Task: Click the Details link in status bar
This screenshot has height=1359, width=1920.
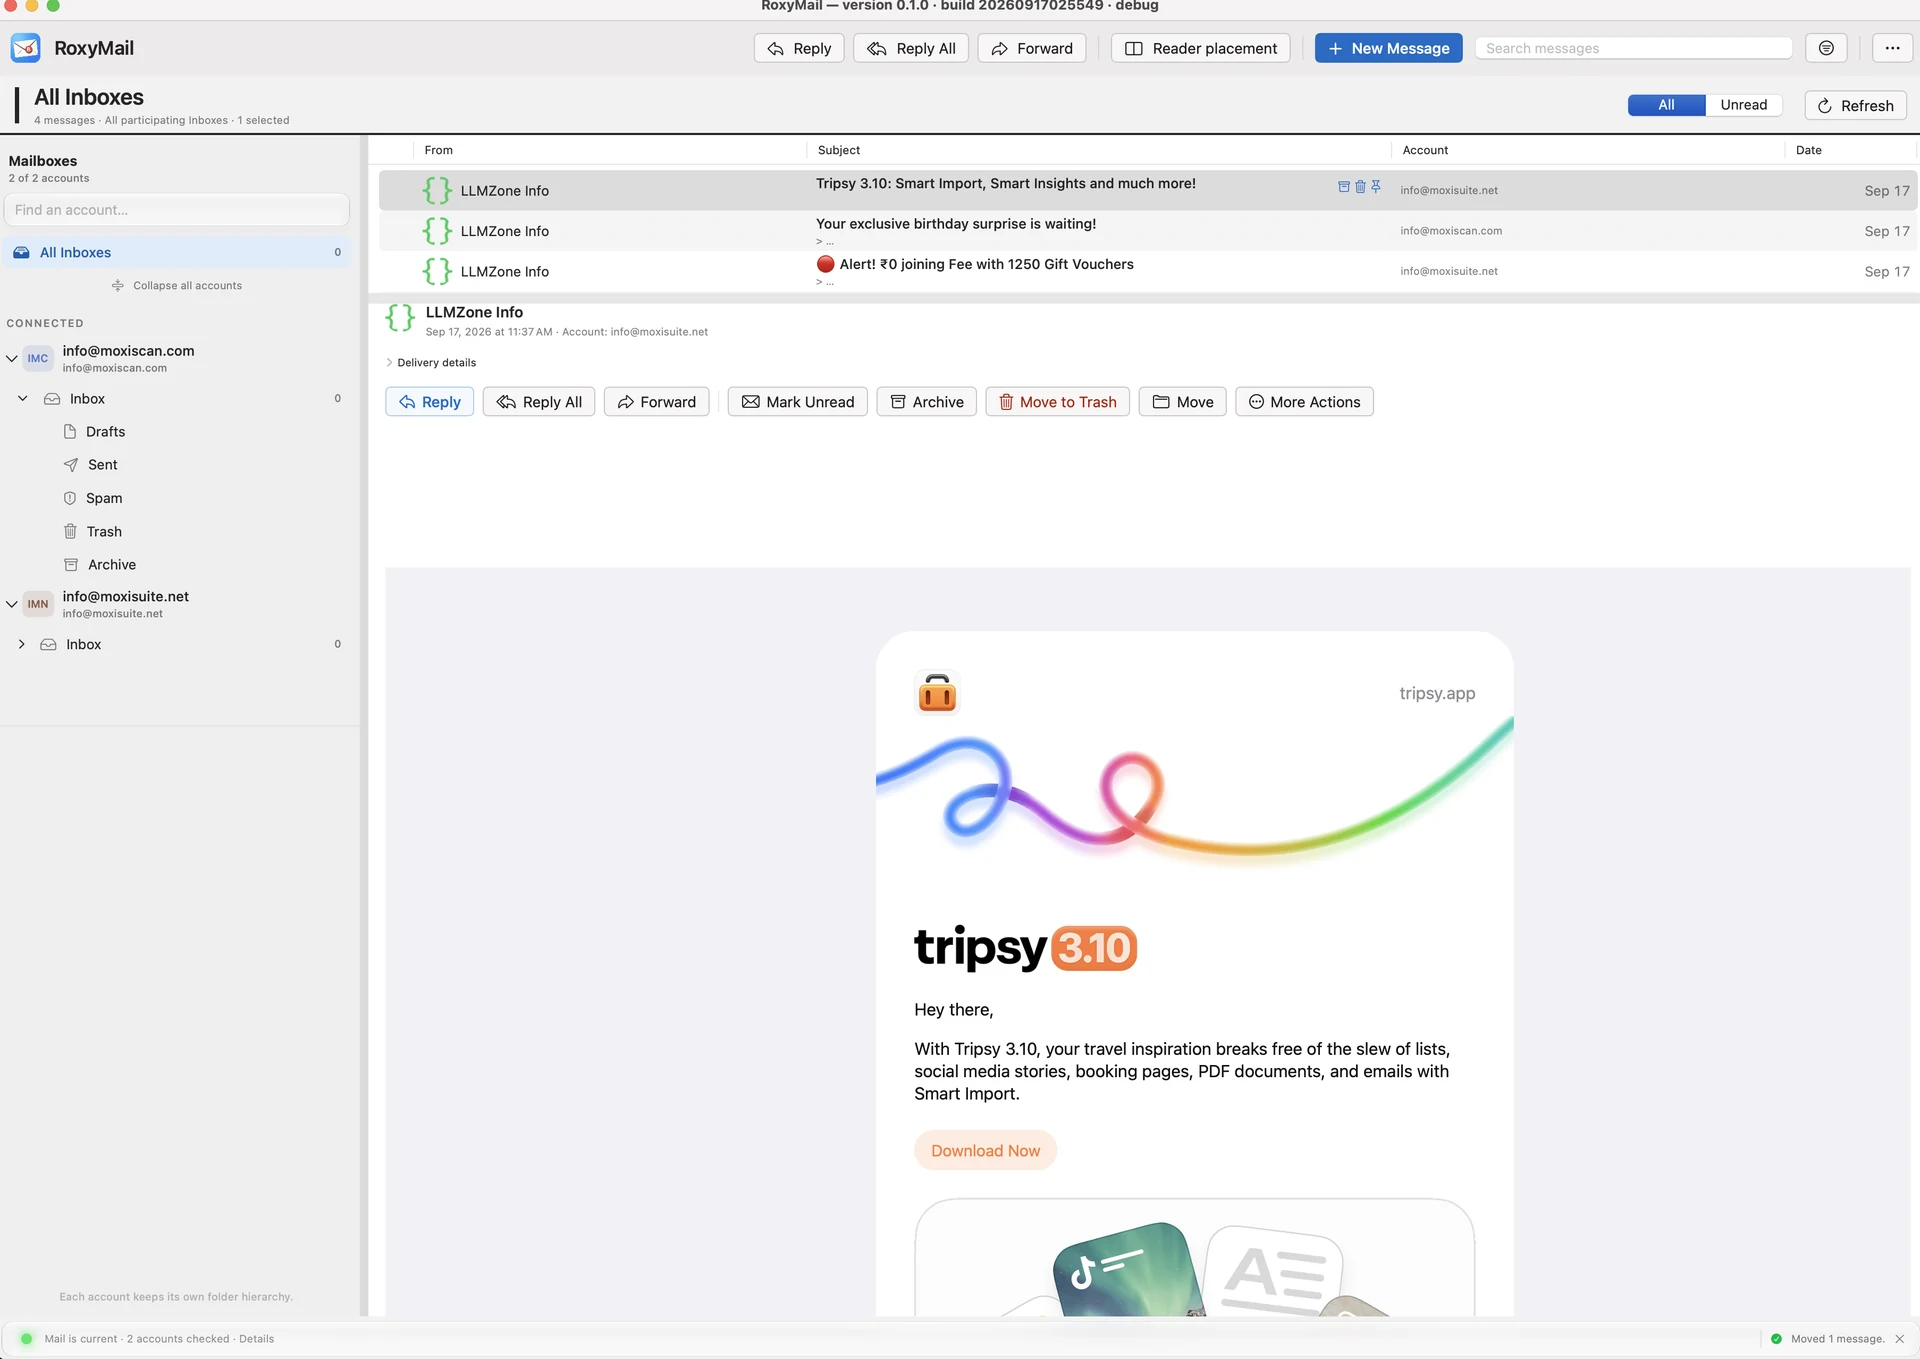Action: (256, 1339)
